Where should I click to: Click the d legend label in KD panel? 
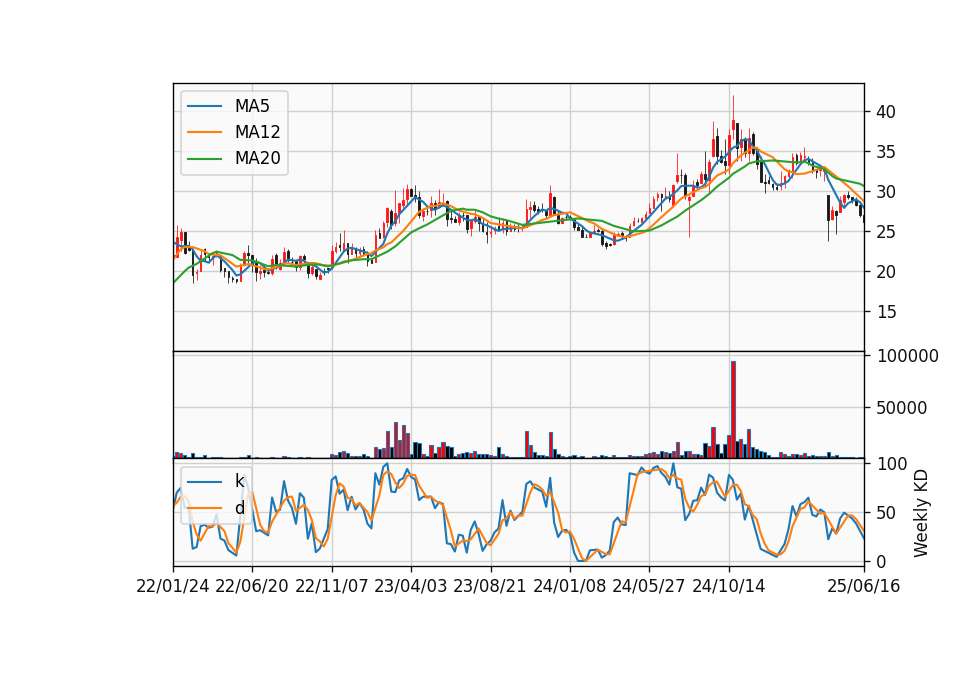[x=239, y=508]
